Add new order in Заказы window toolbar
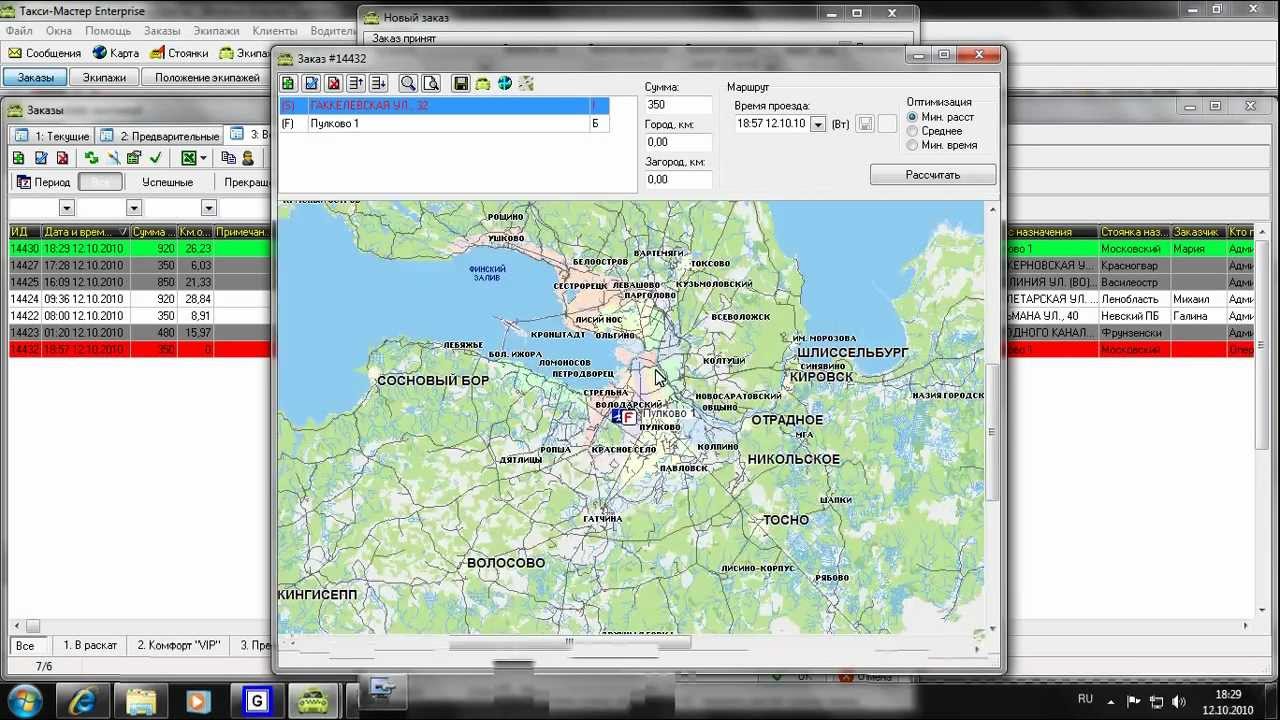This screenshot has width=1280, height=720. [x=19, y=158]
